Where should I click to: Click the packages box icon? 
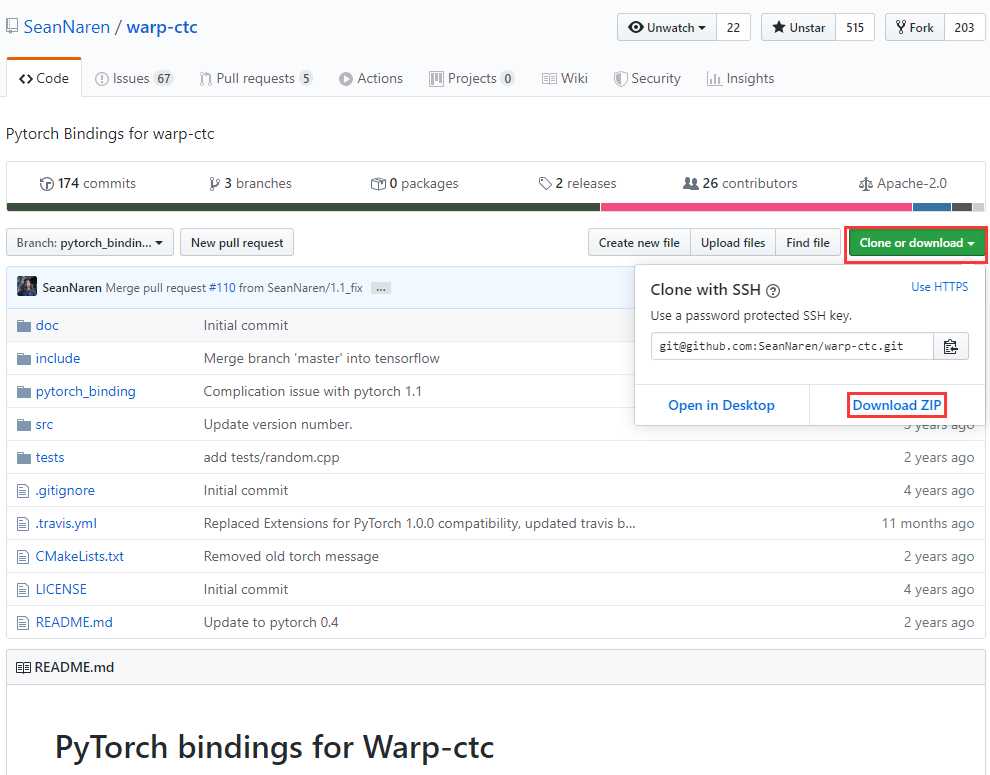(378, 184)
